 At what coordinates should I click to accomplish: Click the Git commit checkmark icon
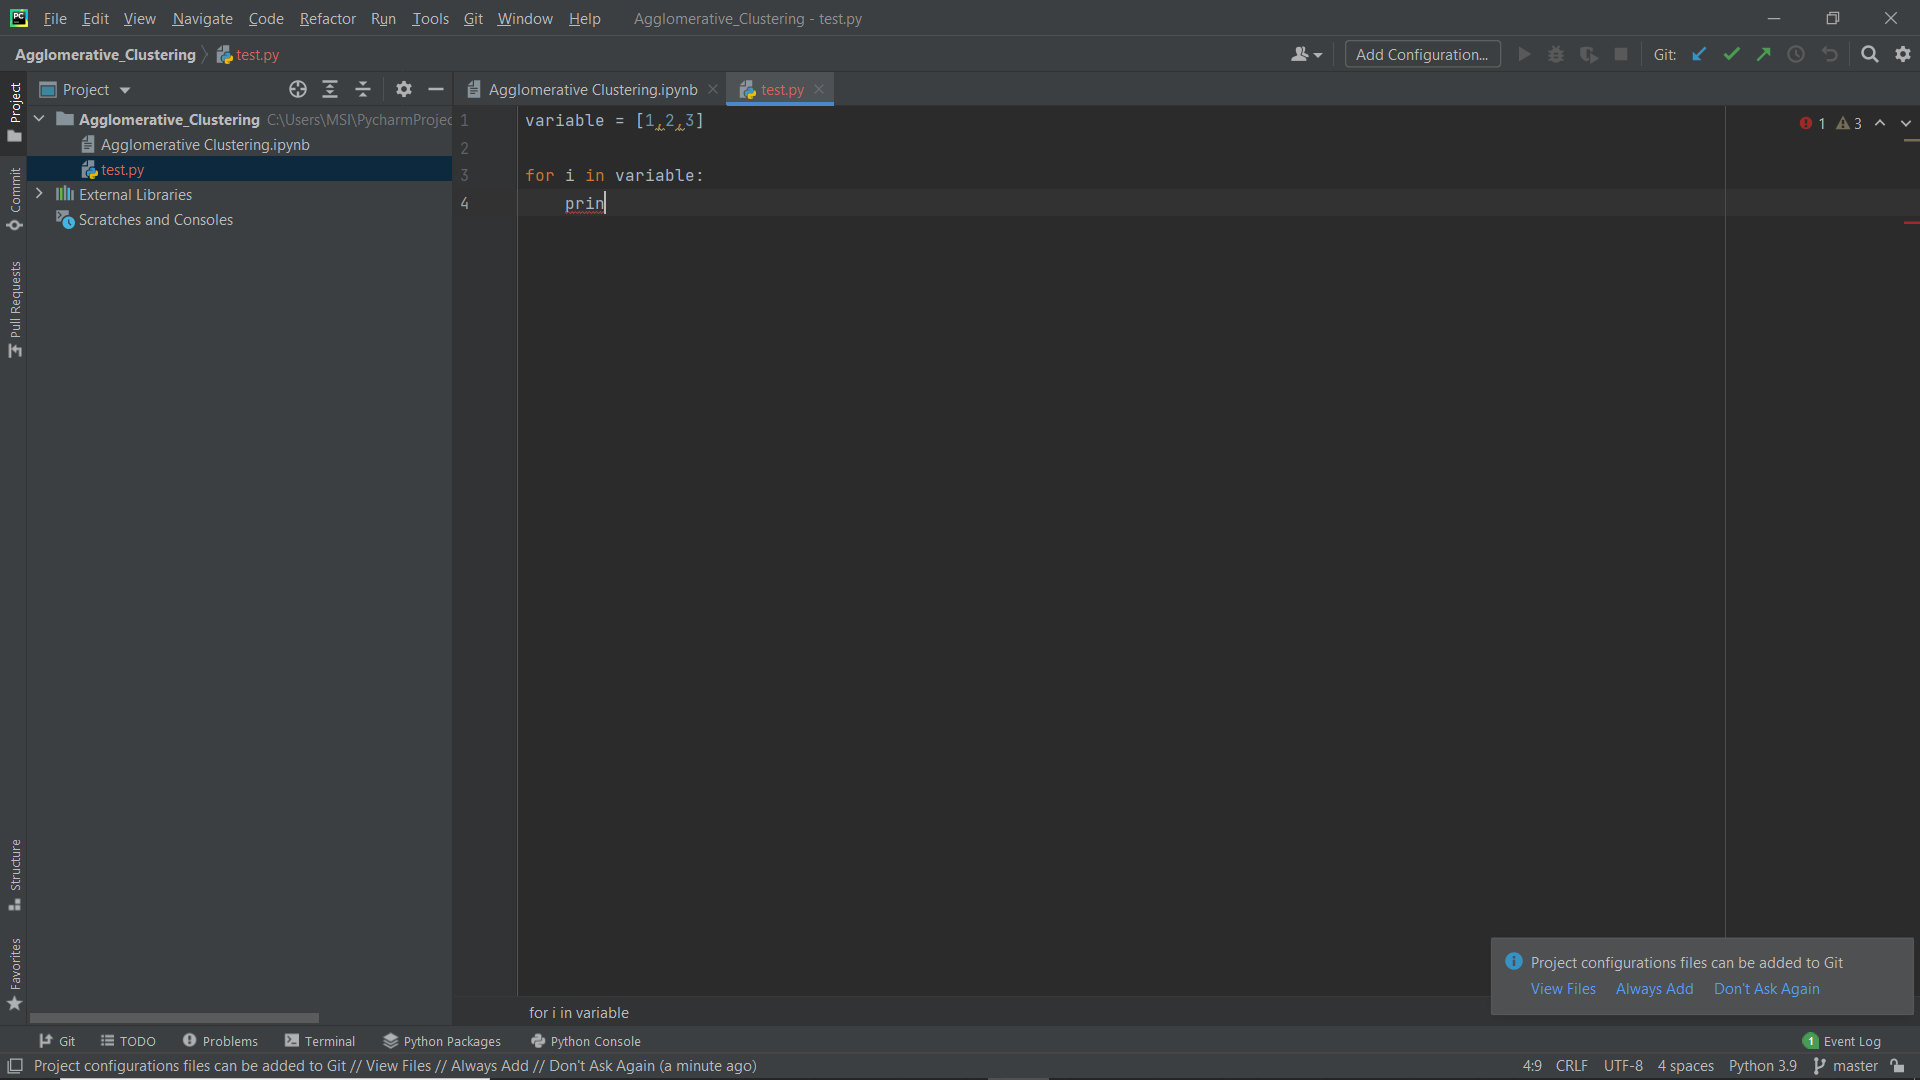point(1731,55)
